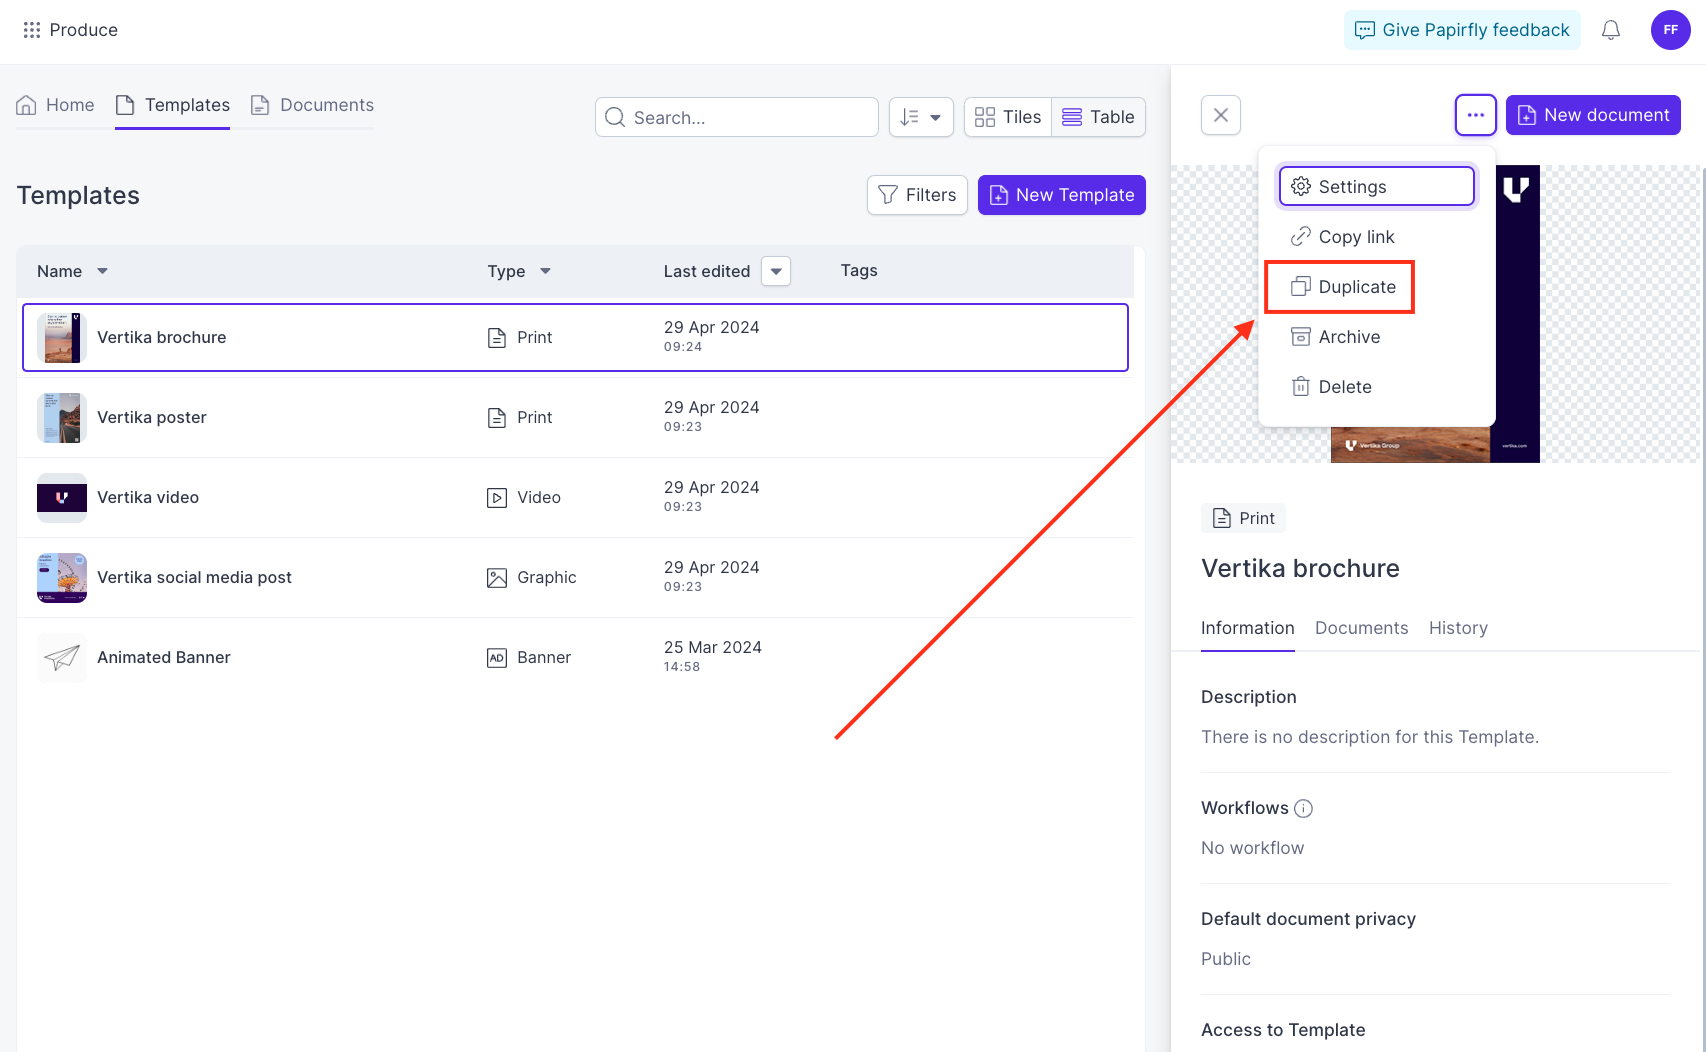
Task: Click the Filters funnel icon
Action: pyautogui.click(x=888, y=195)
